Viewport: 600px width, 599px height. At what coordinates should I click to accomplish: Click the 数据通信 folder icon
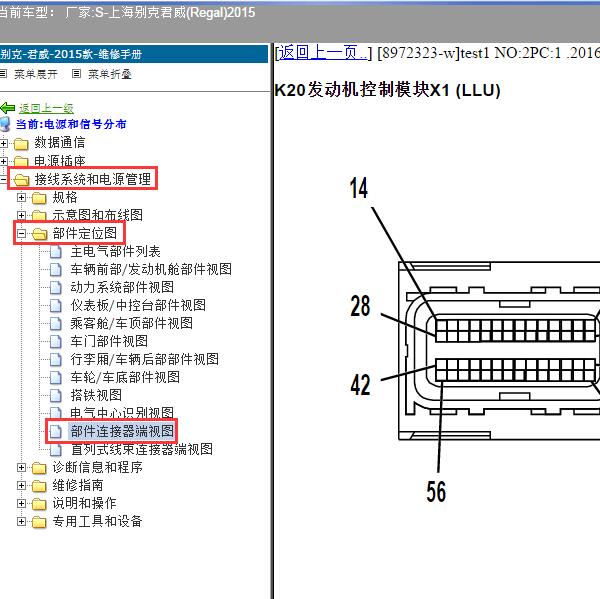click(x=21, y=144)
